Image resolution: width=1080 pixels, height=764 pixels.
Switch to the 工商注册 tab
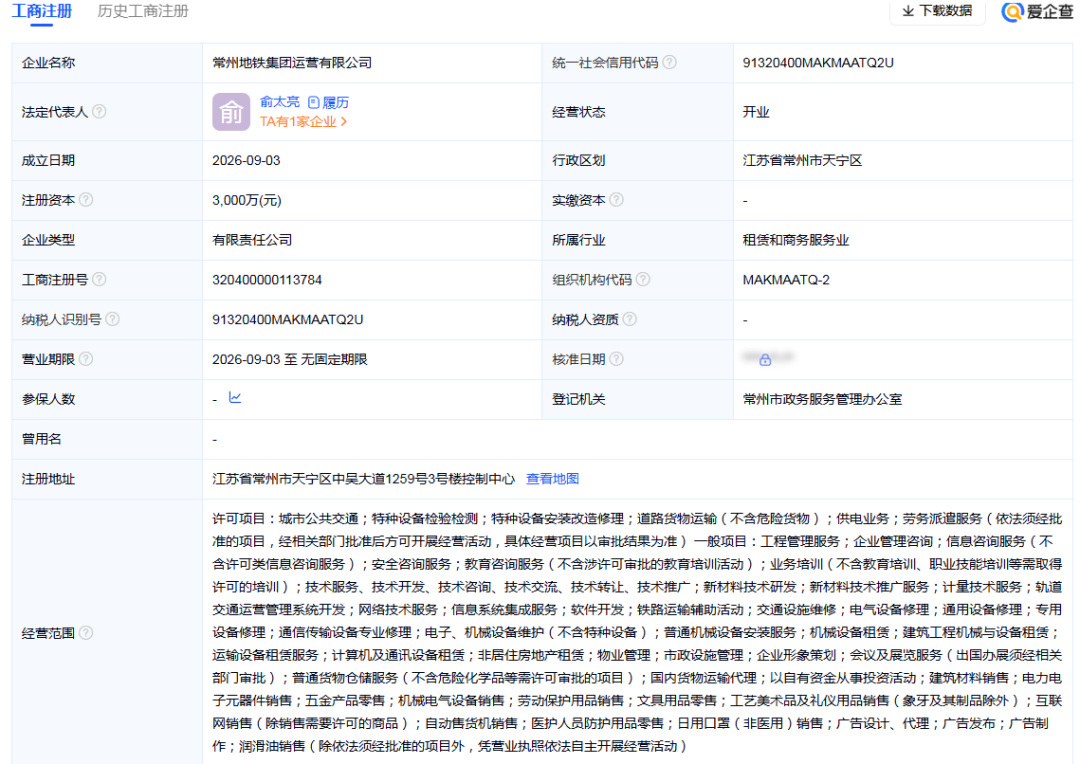point(42,11)
